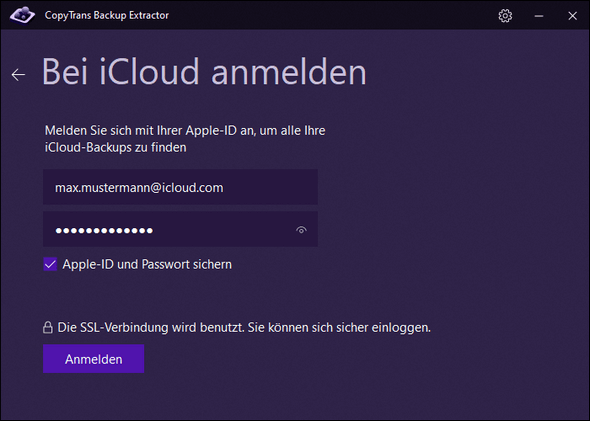Focus the Apple-ID email input field
Viewport: 590px width, 421px height.
point(180,187)
